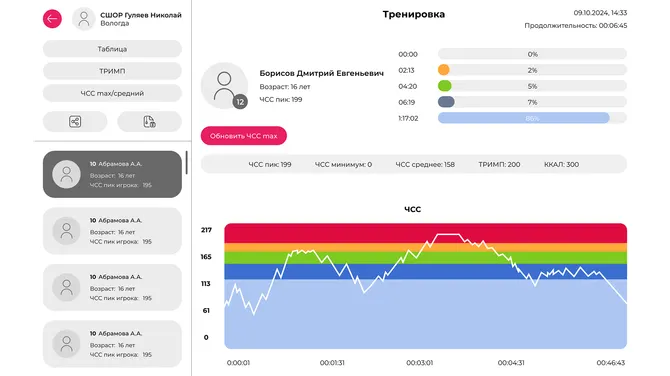Select the second Абрамова А.А. player card
Screen dimensions: 670x376
tap(112, 231)
